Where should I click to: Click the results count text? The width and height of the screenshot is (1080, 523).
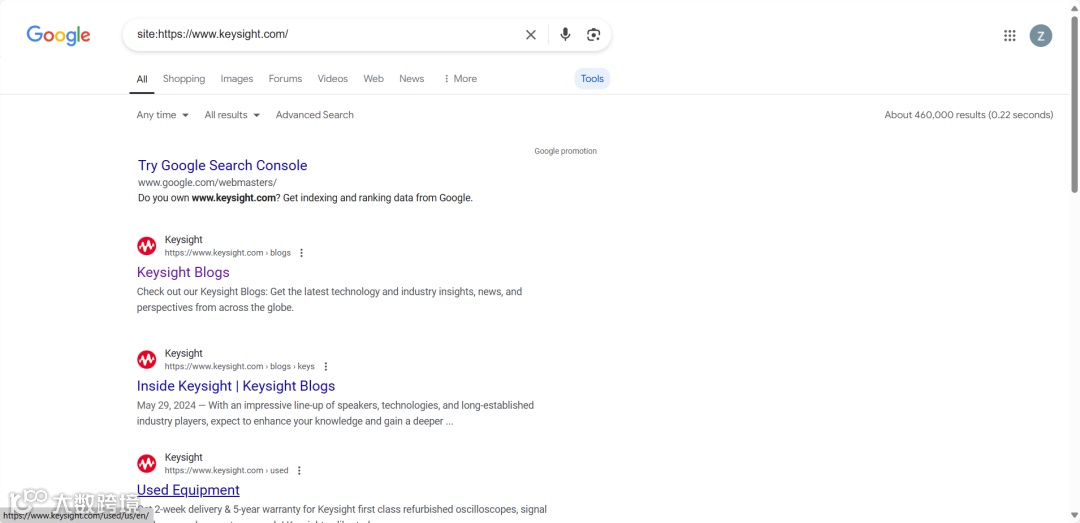[968, 115]
